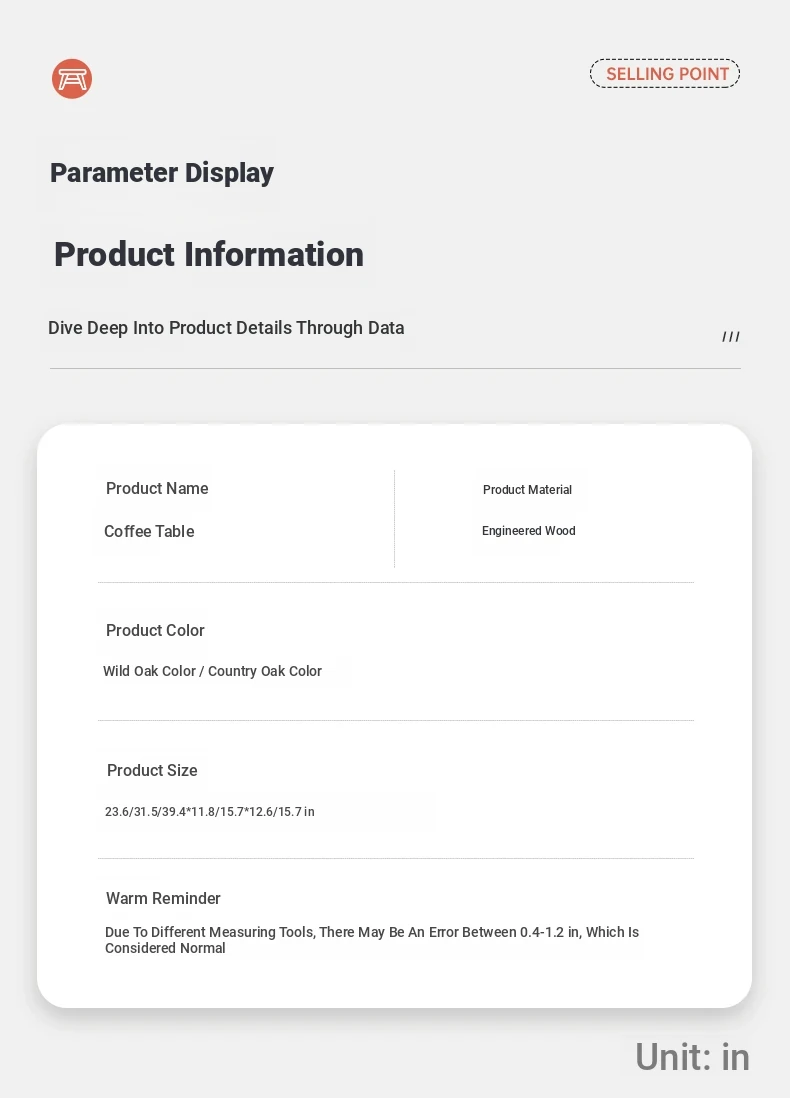Click the orange coffee table logo icon
790x1098 pixels.
[x=72, y=78]
